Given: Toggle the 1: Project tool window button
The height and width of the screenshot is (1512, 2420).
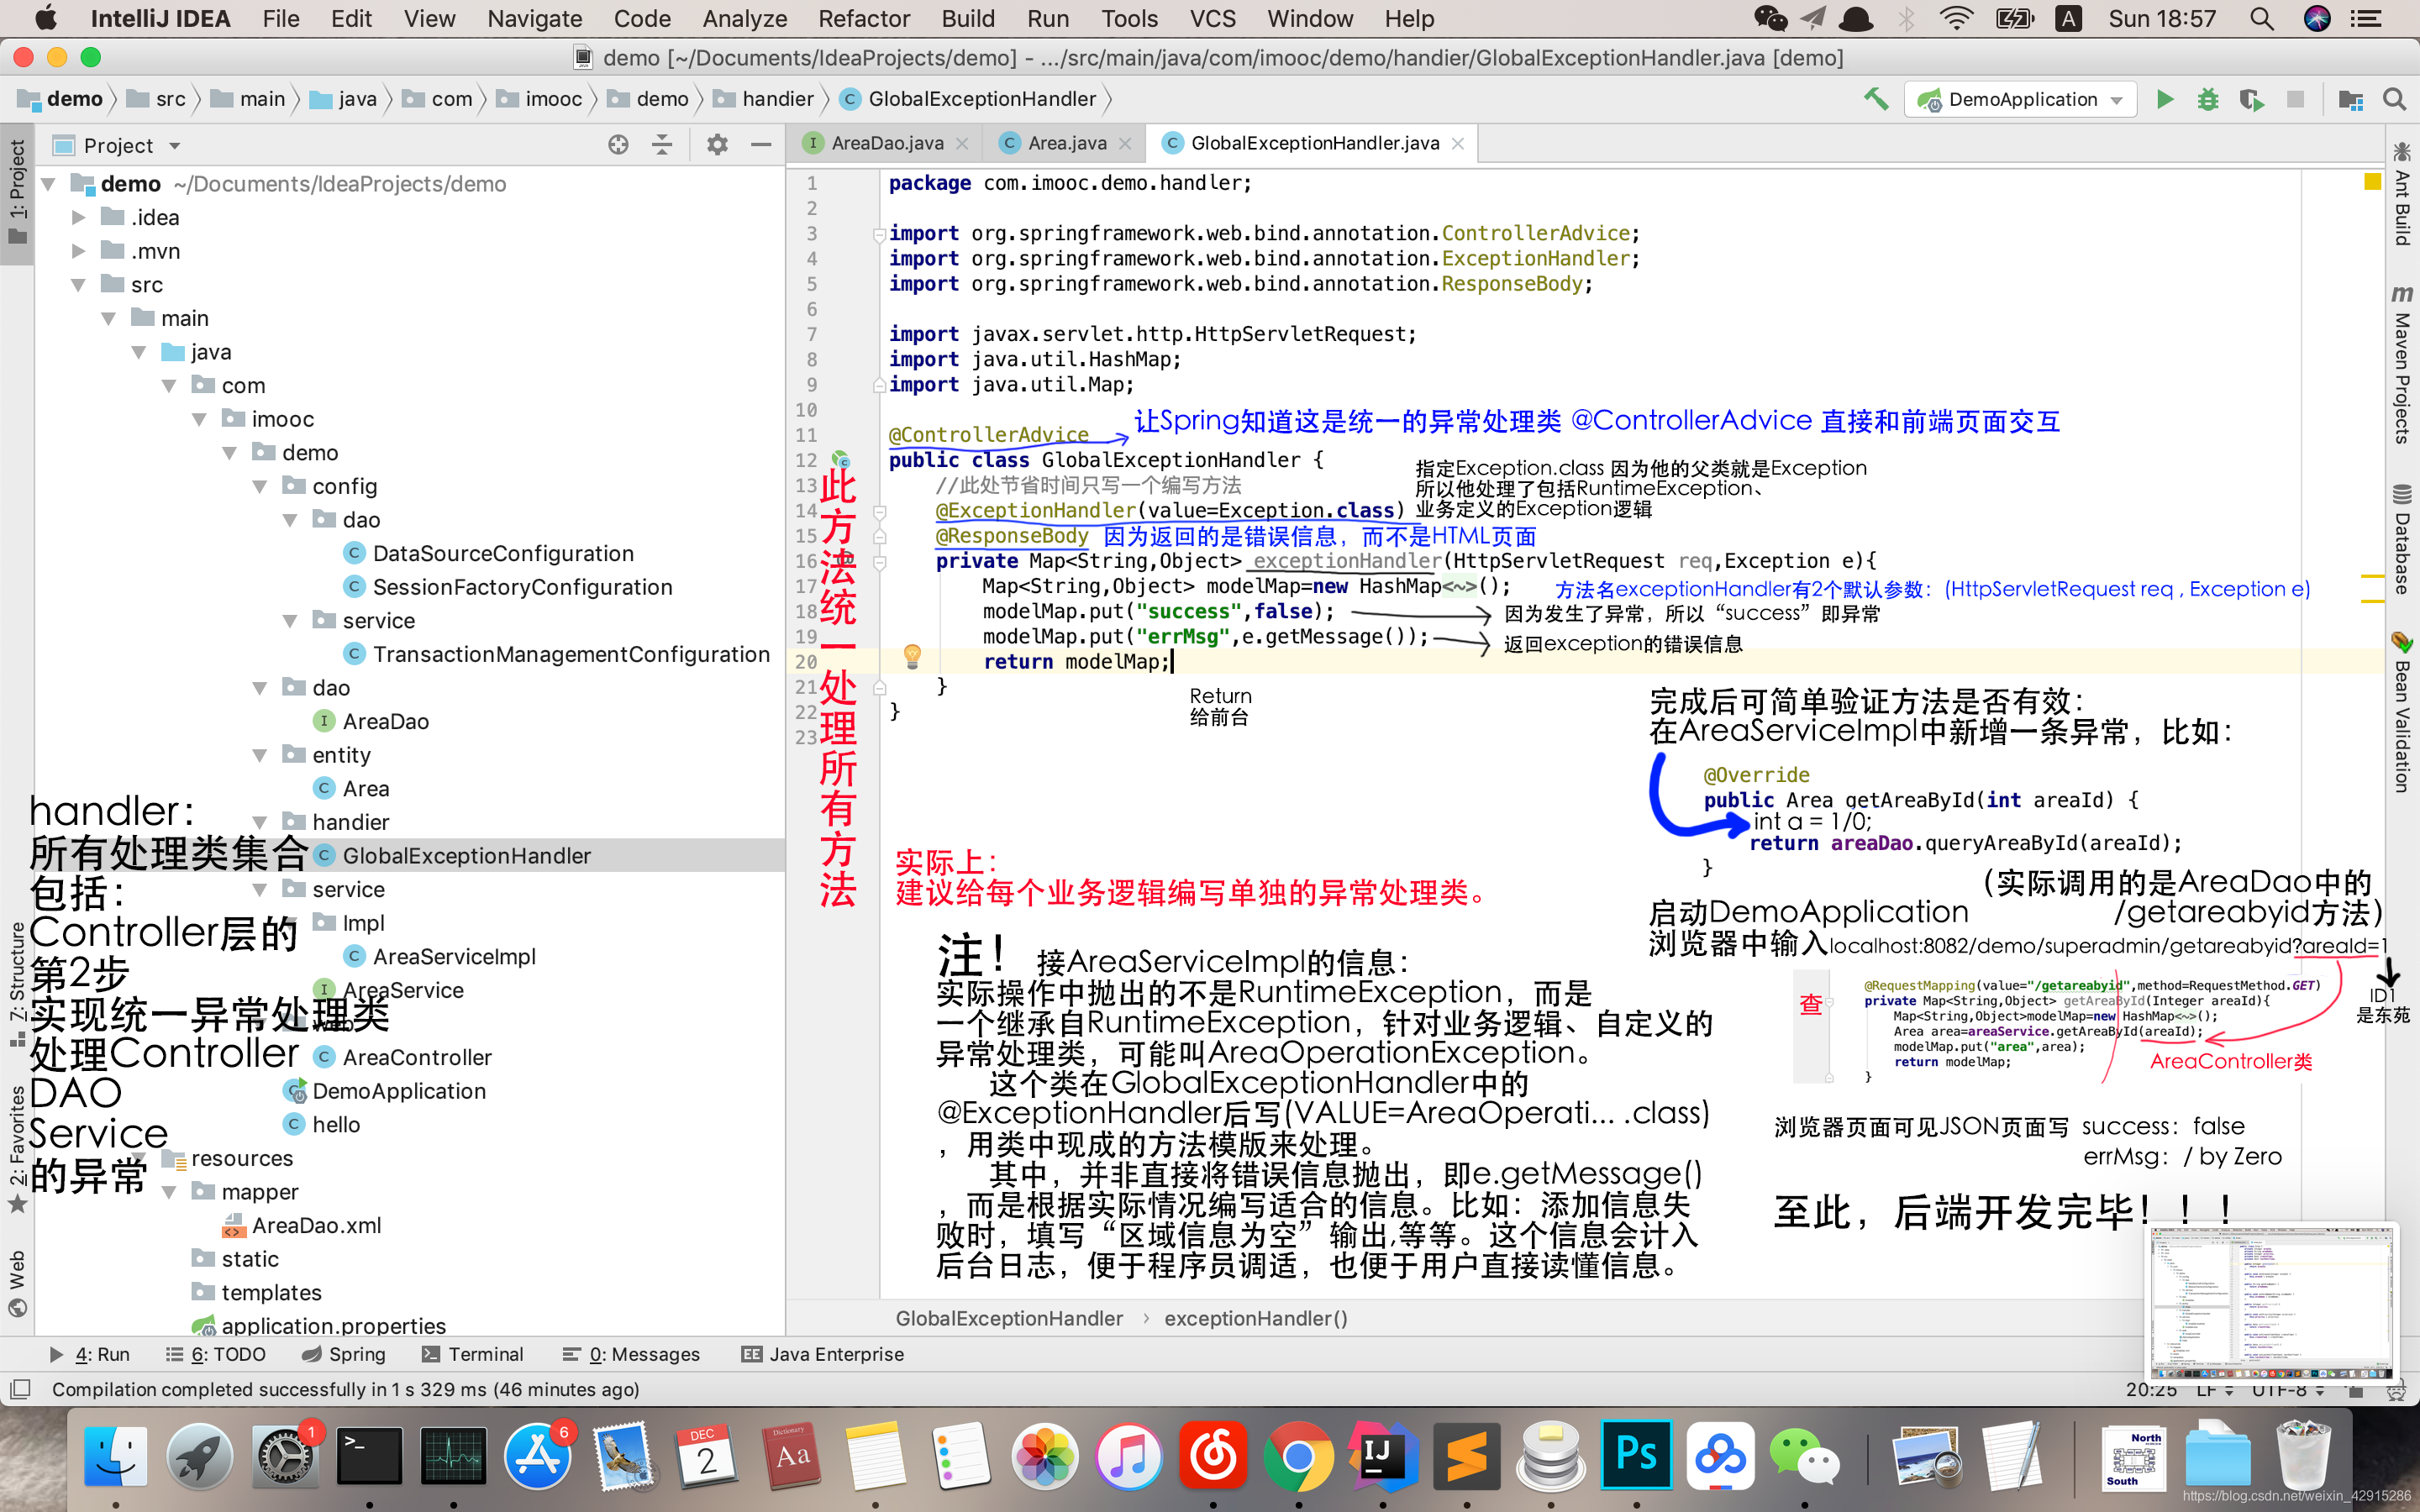Looking at the screenshot, I should point(17,193).
